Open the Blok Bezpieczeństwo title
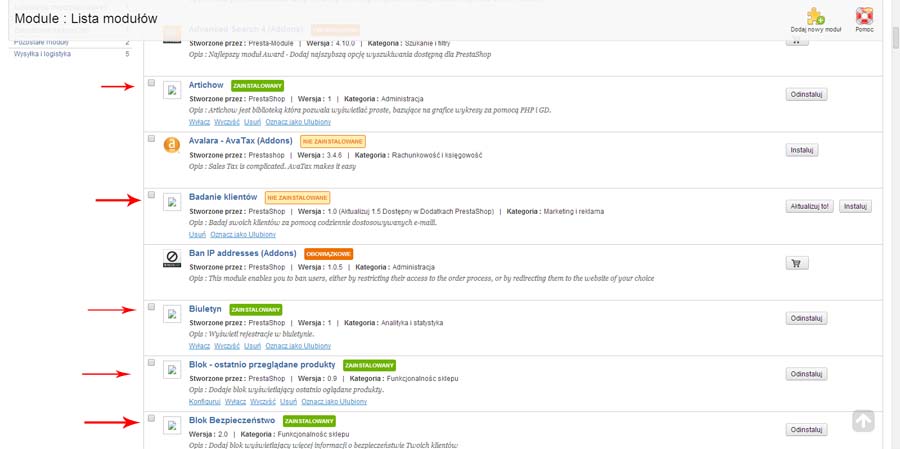This screenshot has width=900, height=449. (232, 420)
